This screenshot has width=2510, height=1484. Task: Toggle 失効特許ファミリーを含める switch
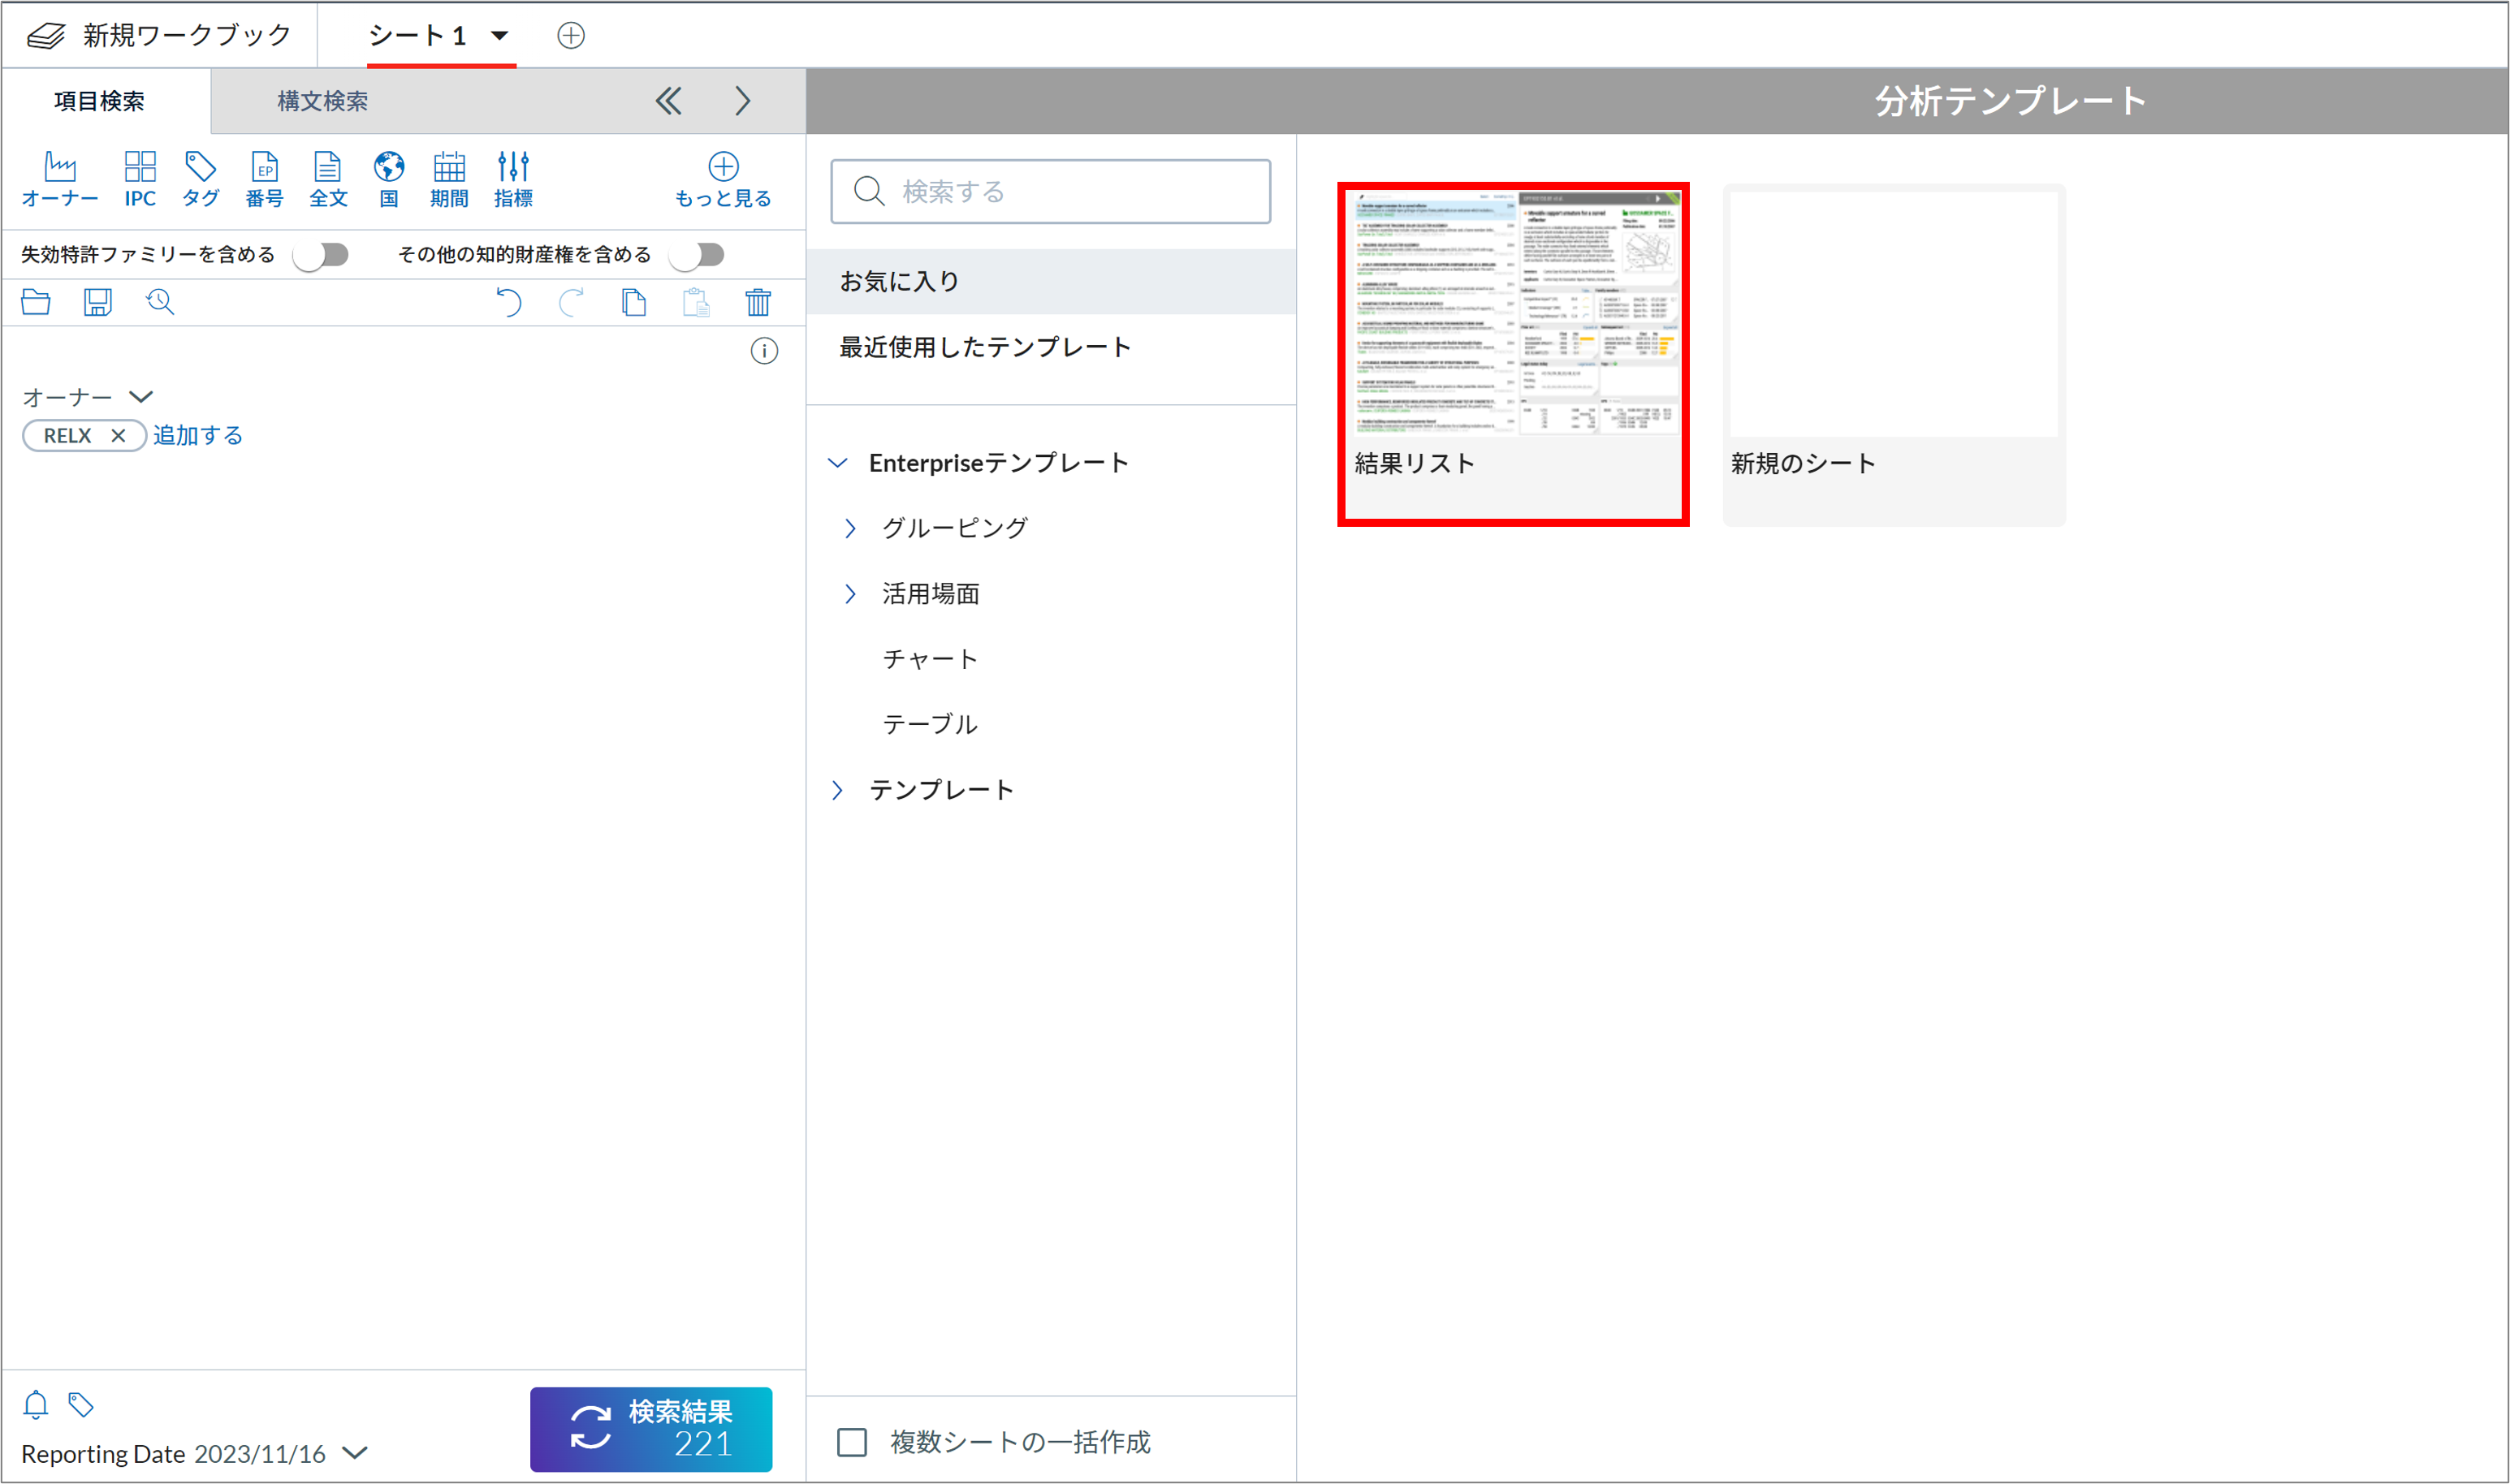(321, 255)
